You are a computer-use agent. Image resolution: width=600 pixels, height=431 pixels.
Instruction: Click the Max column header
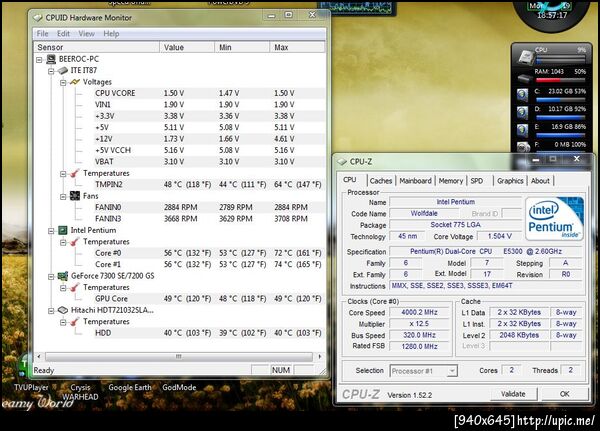tap(297, 47)
